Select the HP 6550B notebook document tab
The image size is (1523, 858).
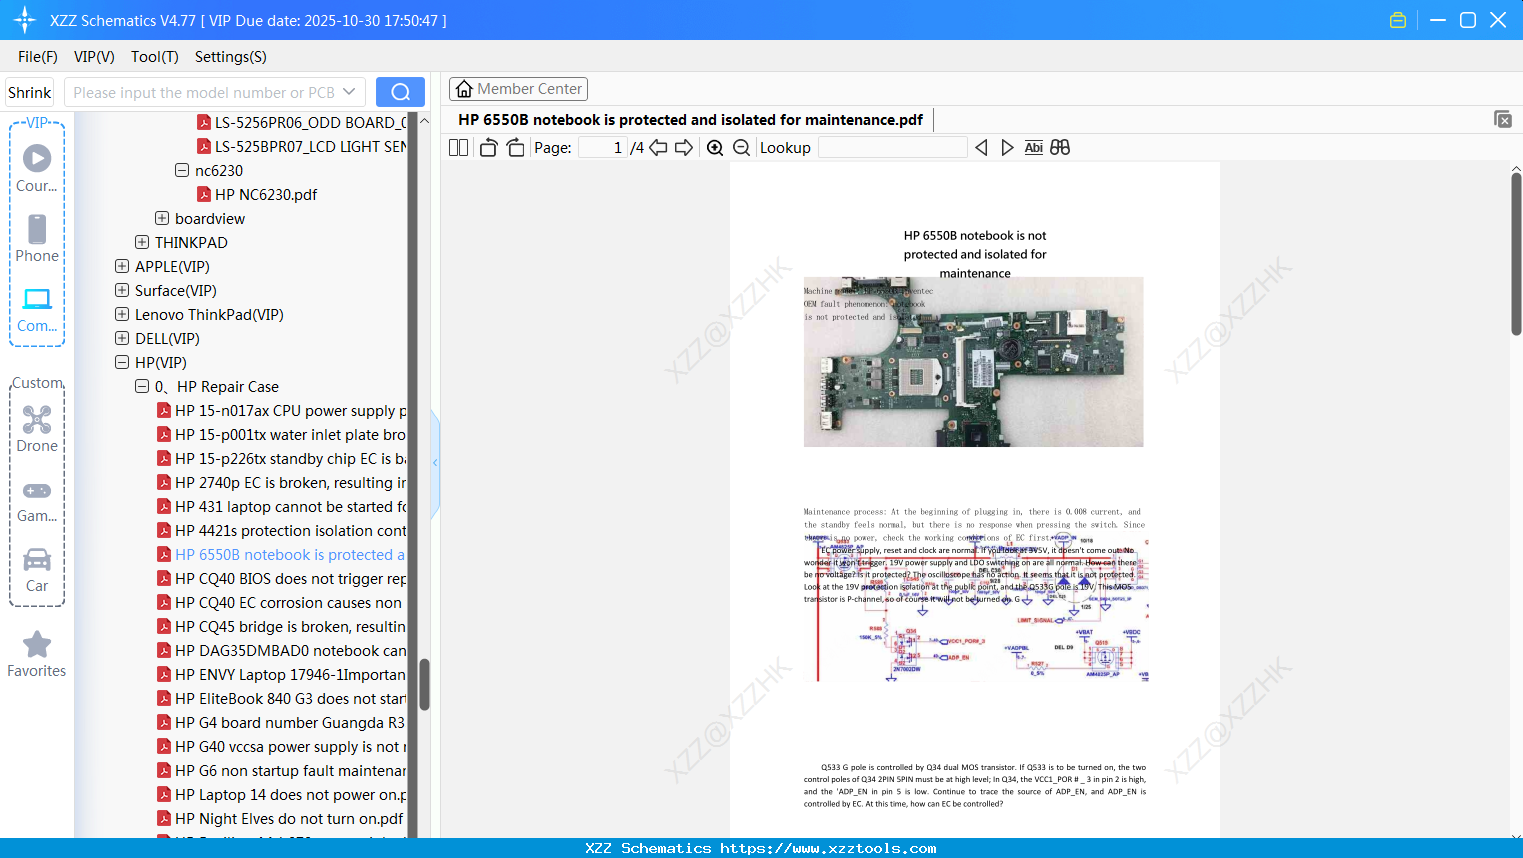(x=690, y=120)
